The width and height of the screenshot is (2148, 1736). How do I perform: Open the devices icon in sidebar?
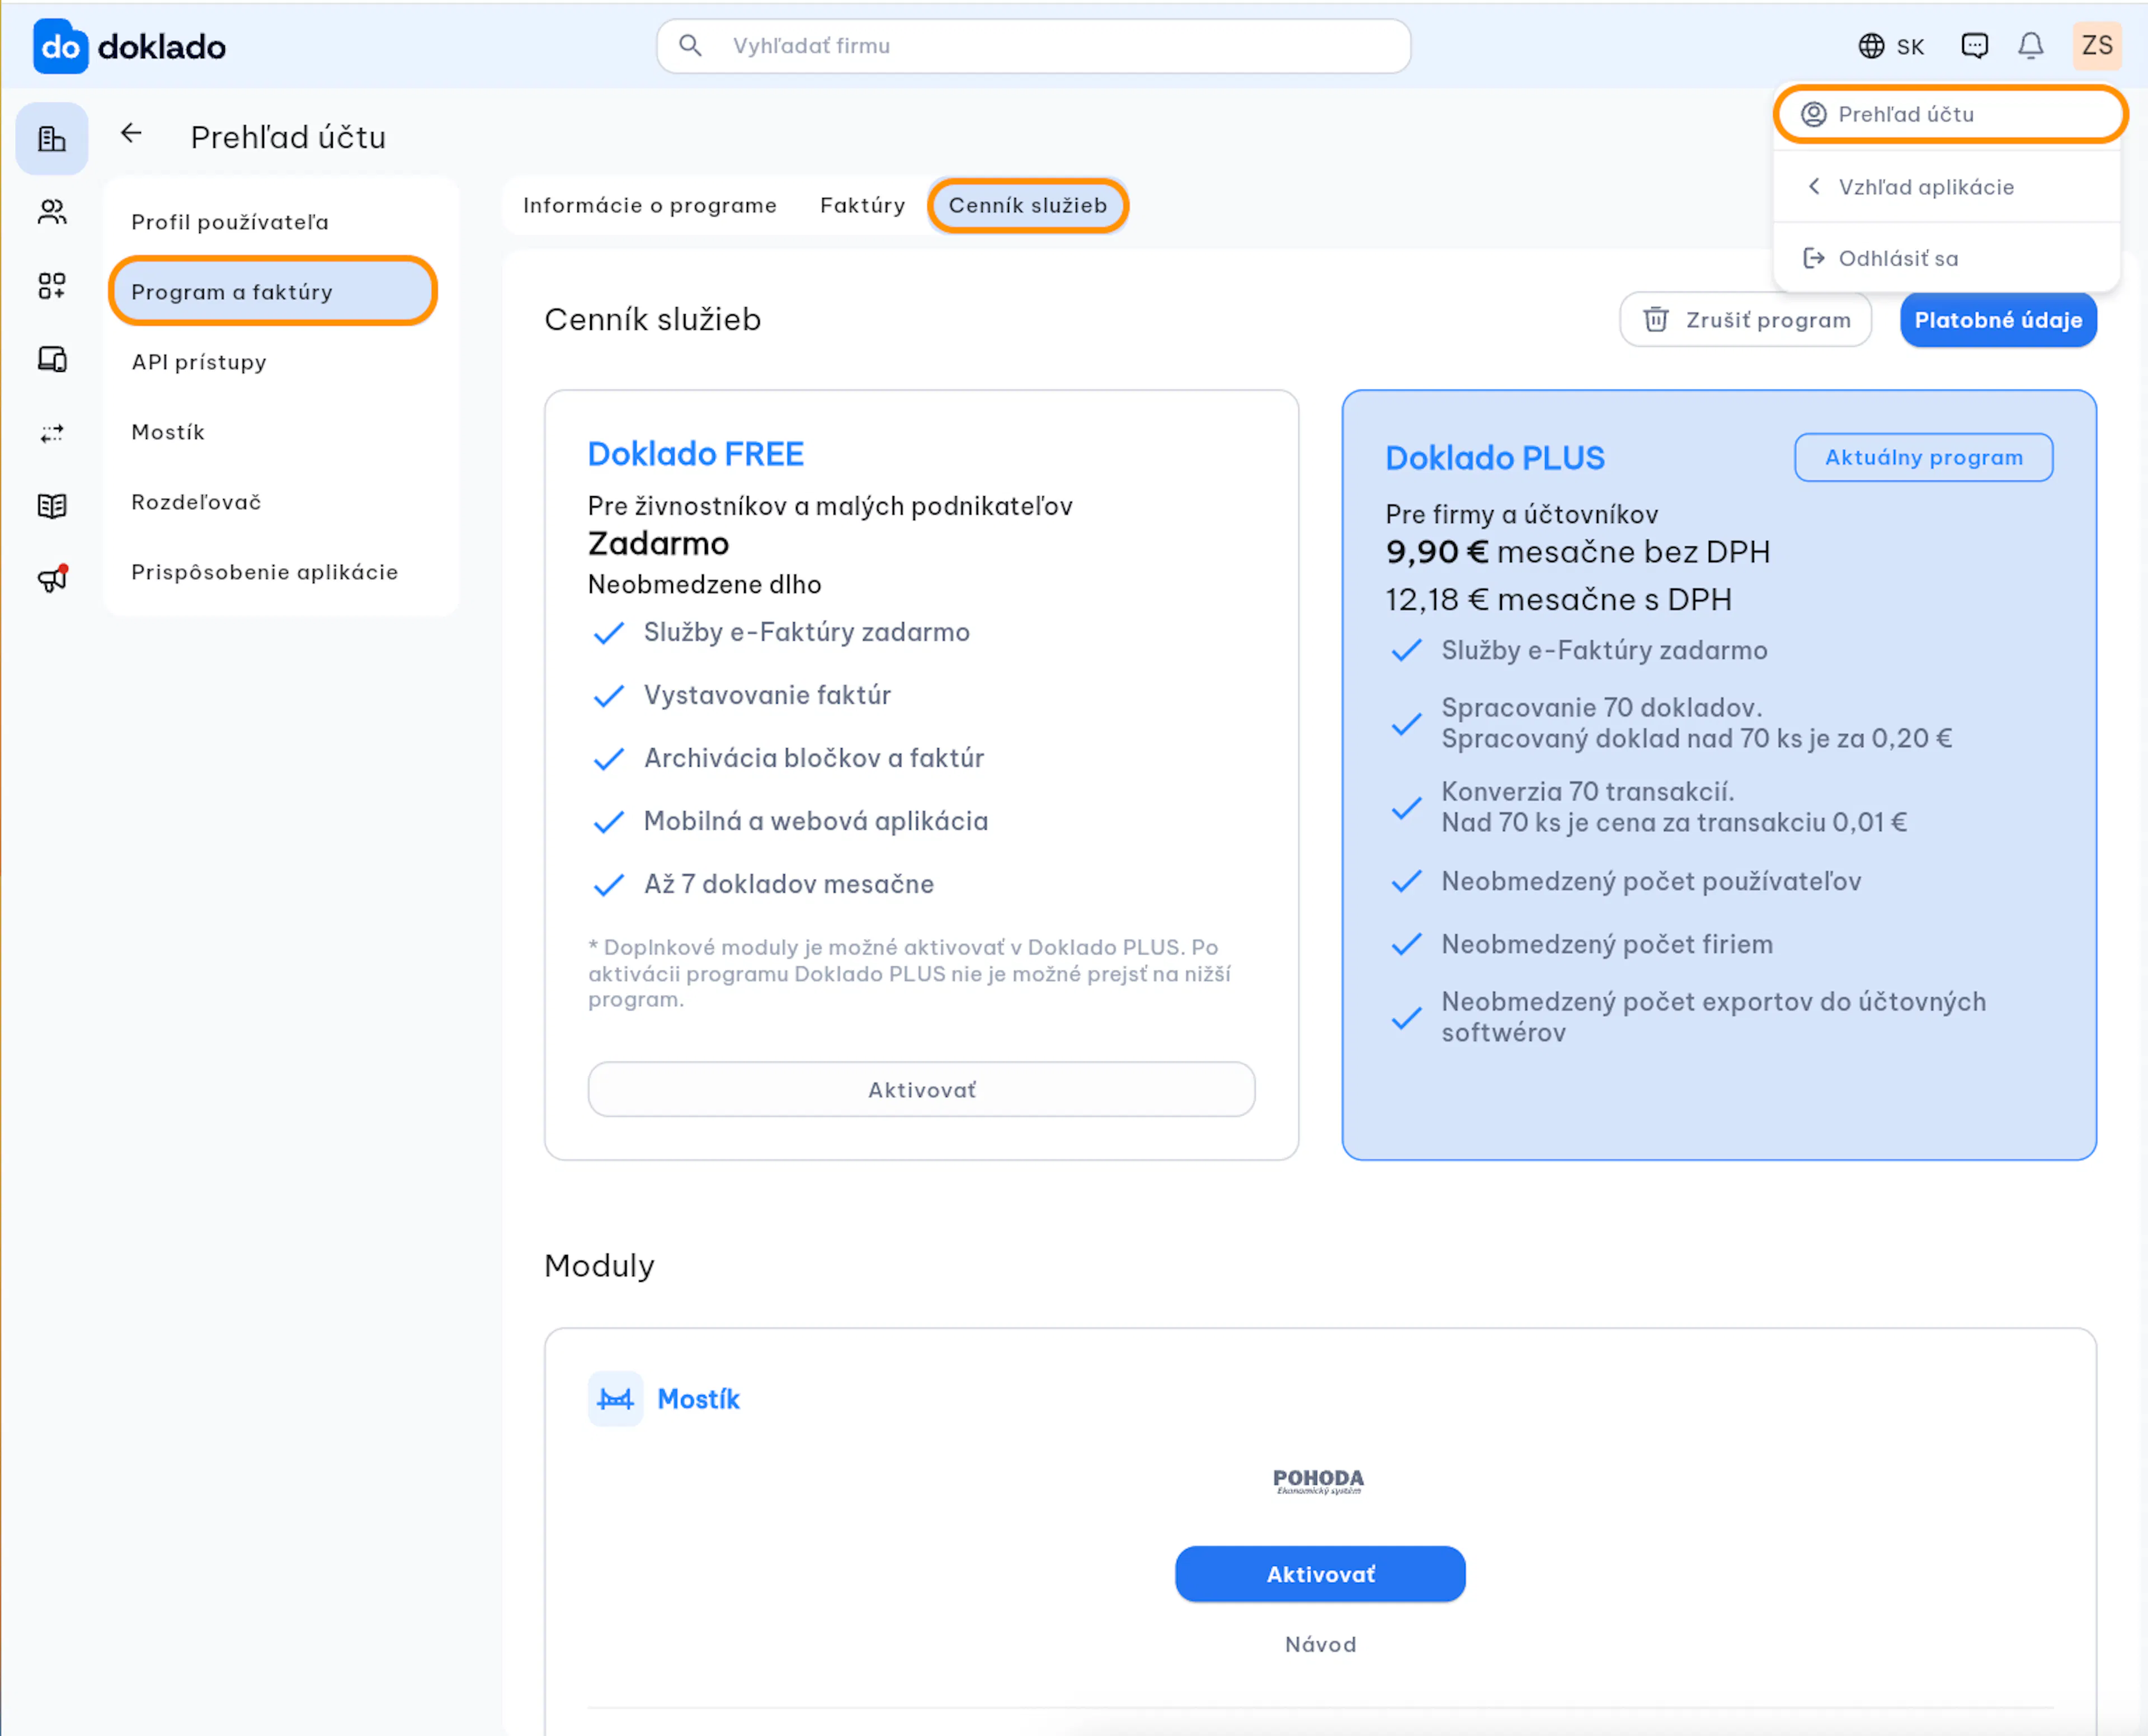click(52, 359)
